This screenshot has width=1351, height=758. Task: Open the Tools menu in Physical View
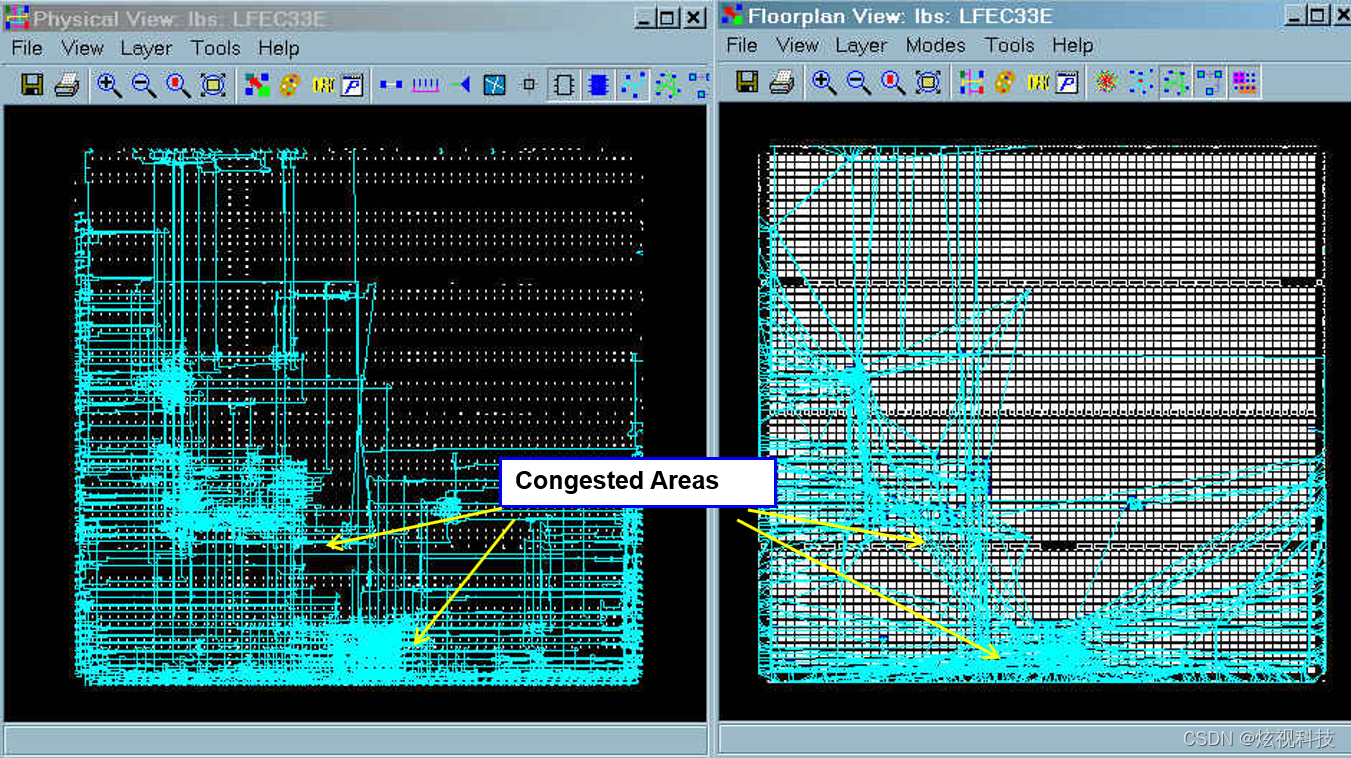click(x=216, y=48)
